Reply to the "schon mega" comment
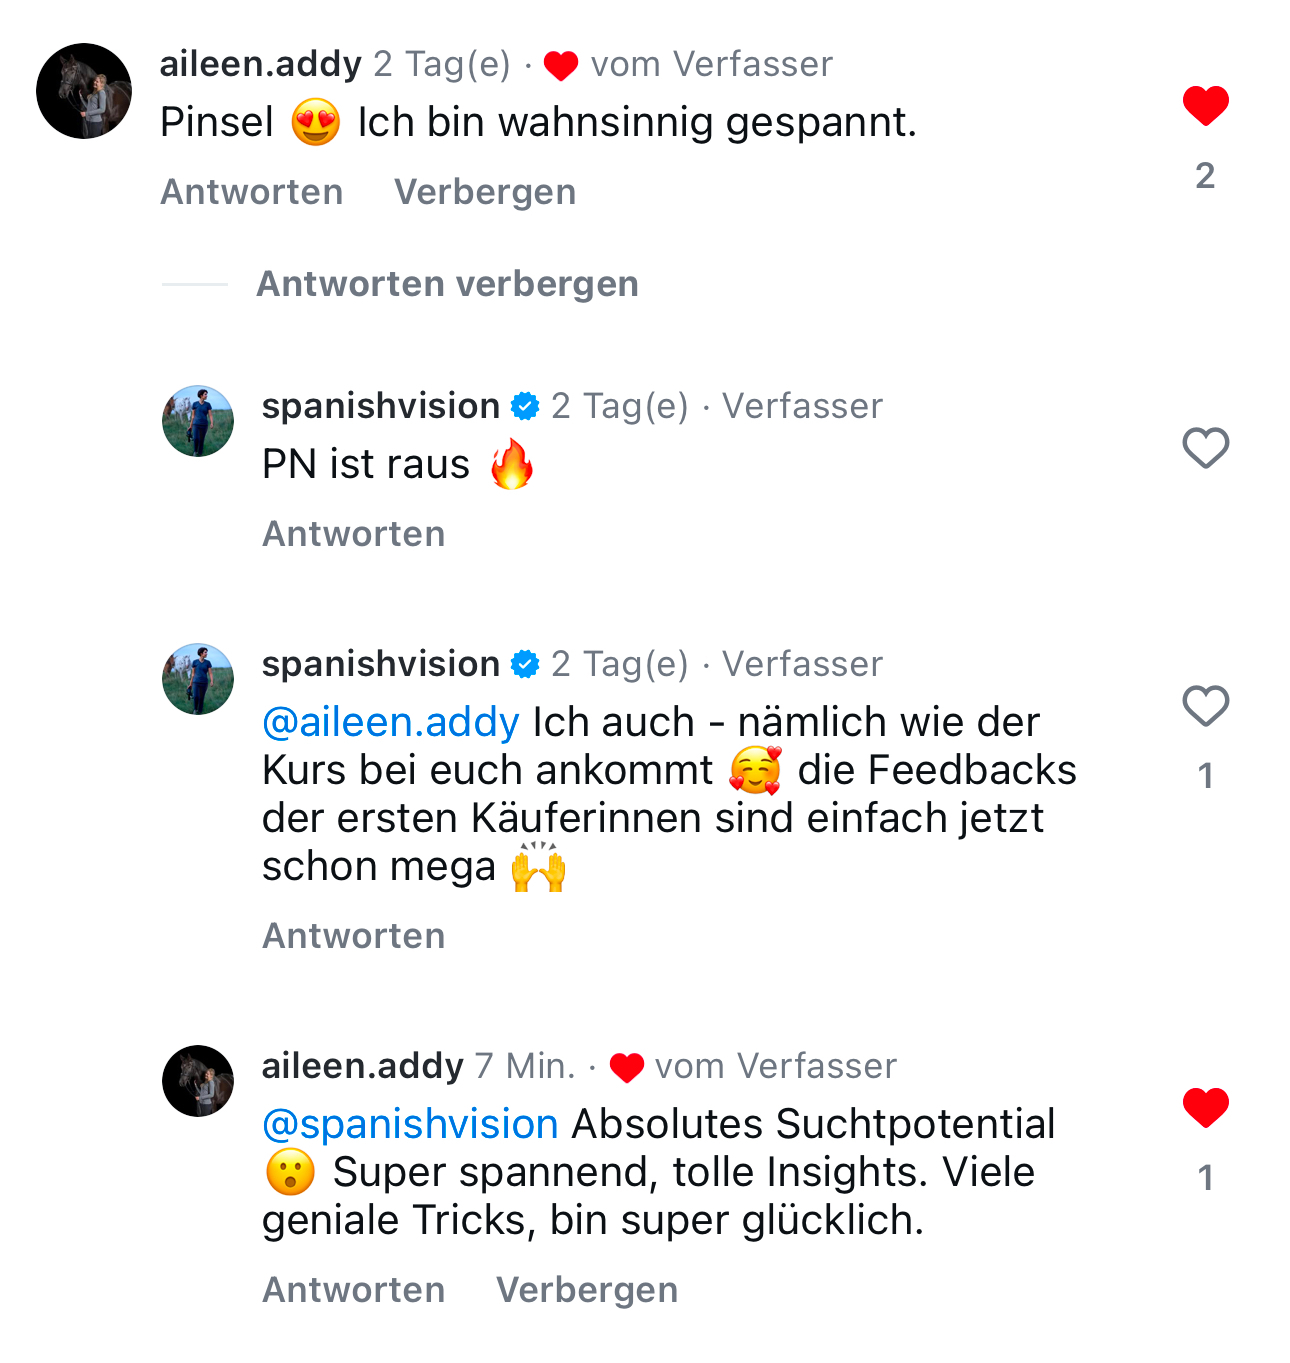 click(354, 936)
